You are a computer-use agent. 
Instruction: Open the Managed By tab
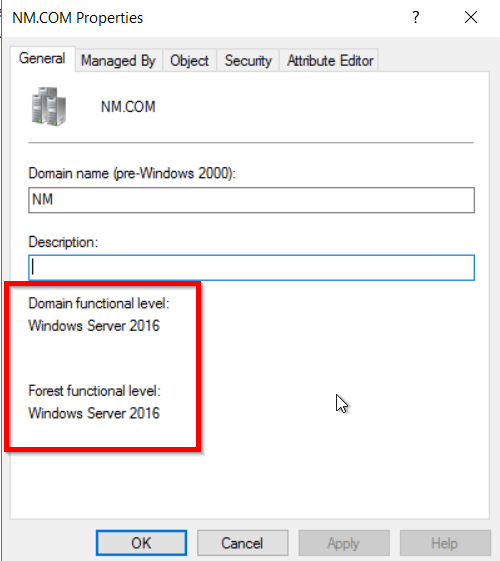tap(118, 60)
